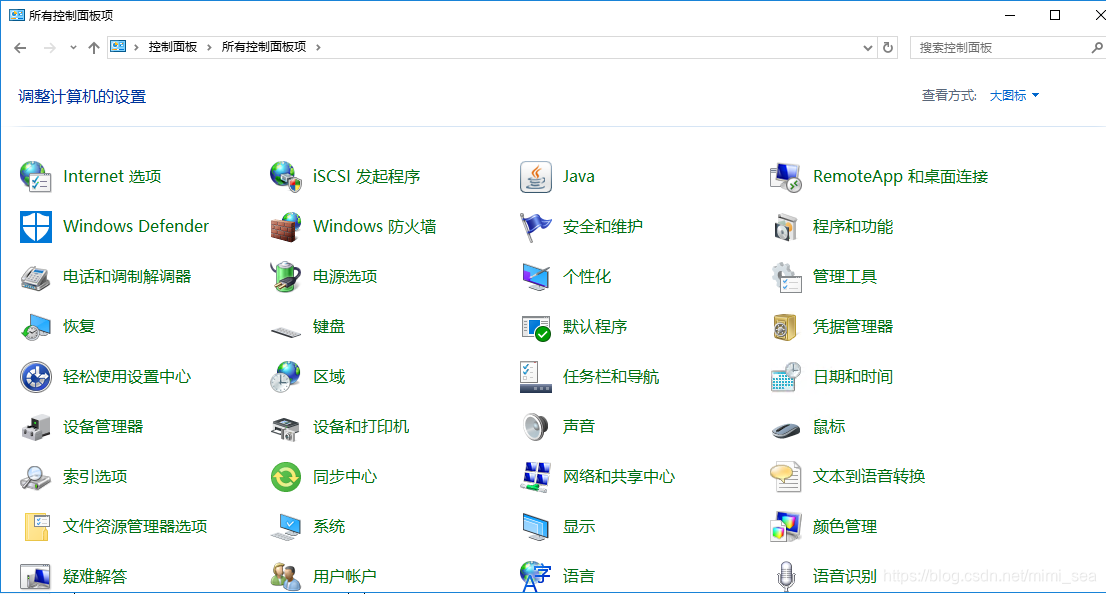
Task: Open the 安全和维护 flag icon
Action: point(535,226)
